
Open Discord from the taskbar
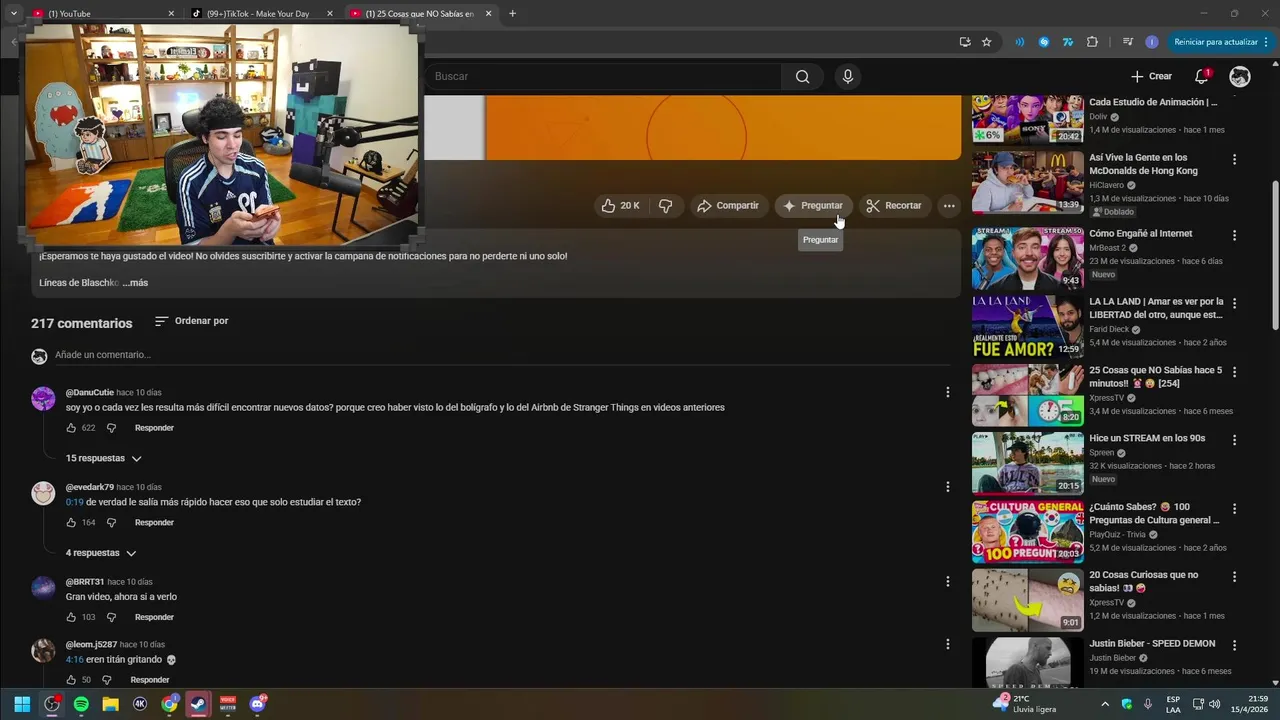pos(258,704)
